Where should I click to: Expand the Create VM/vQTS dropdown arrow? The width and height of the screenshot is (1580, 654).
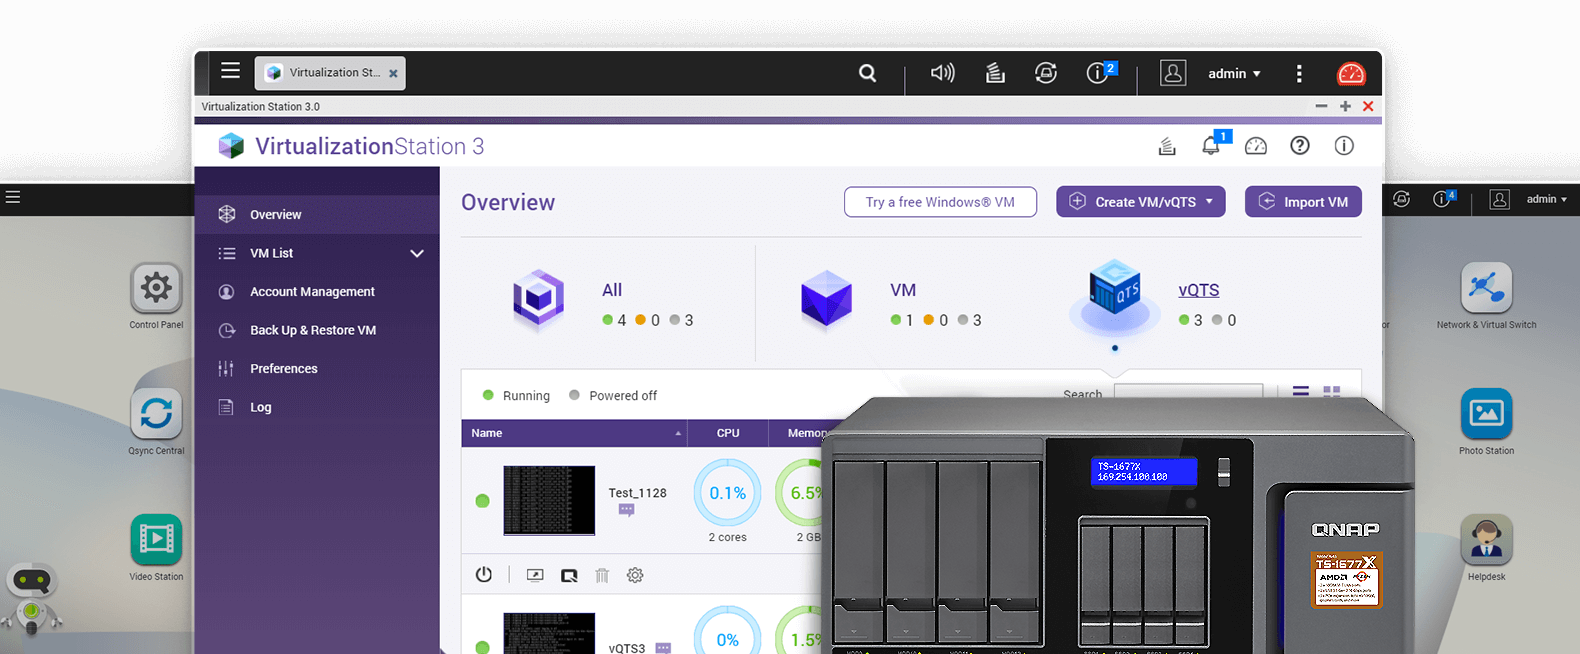(x=1209, y=202)
